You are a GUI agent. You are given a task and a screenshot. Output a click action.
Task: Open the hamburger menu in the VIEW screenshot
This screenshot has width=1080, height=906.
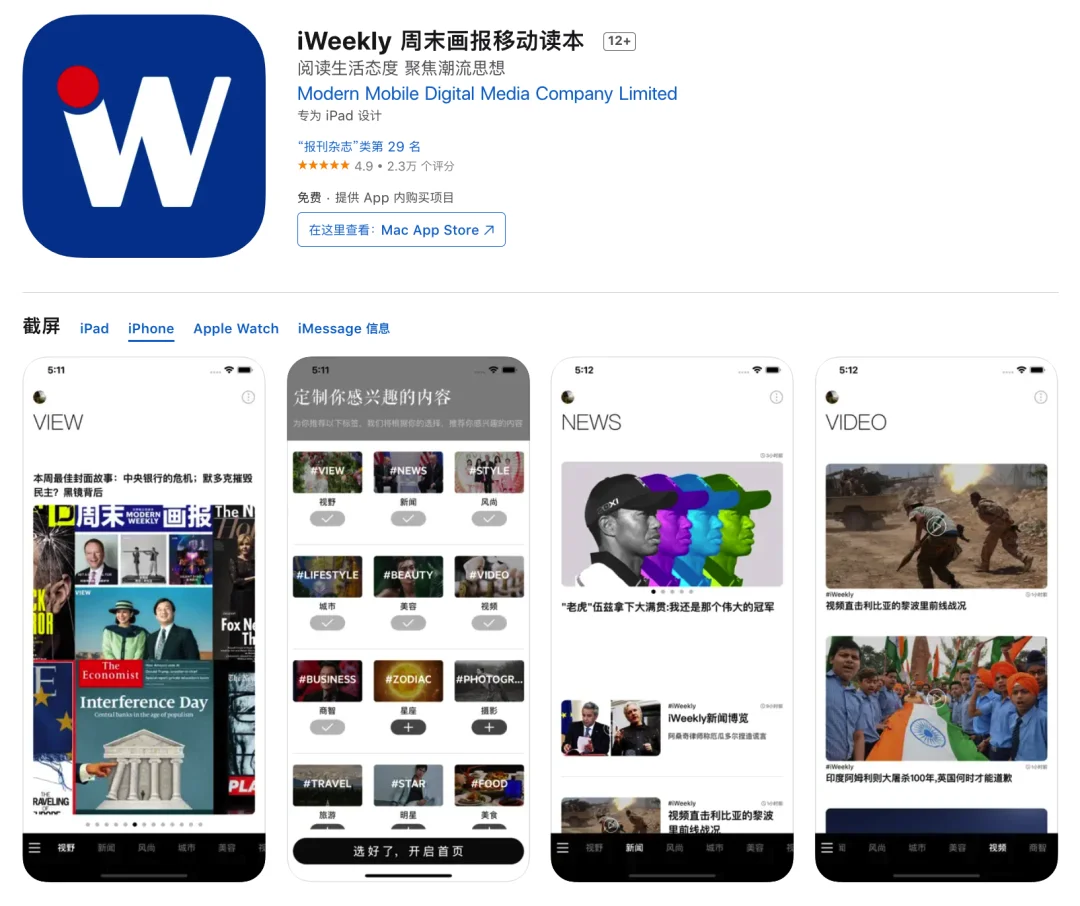point(34,845)
